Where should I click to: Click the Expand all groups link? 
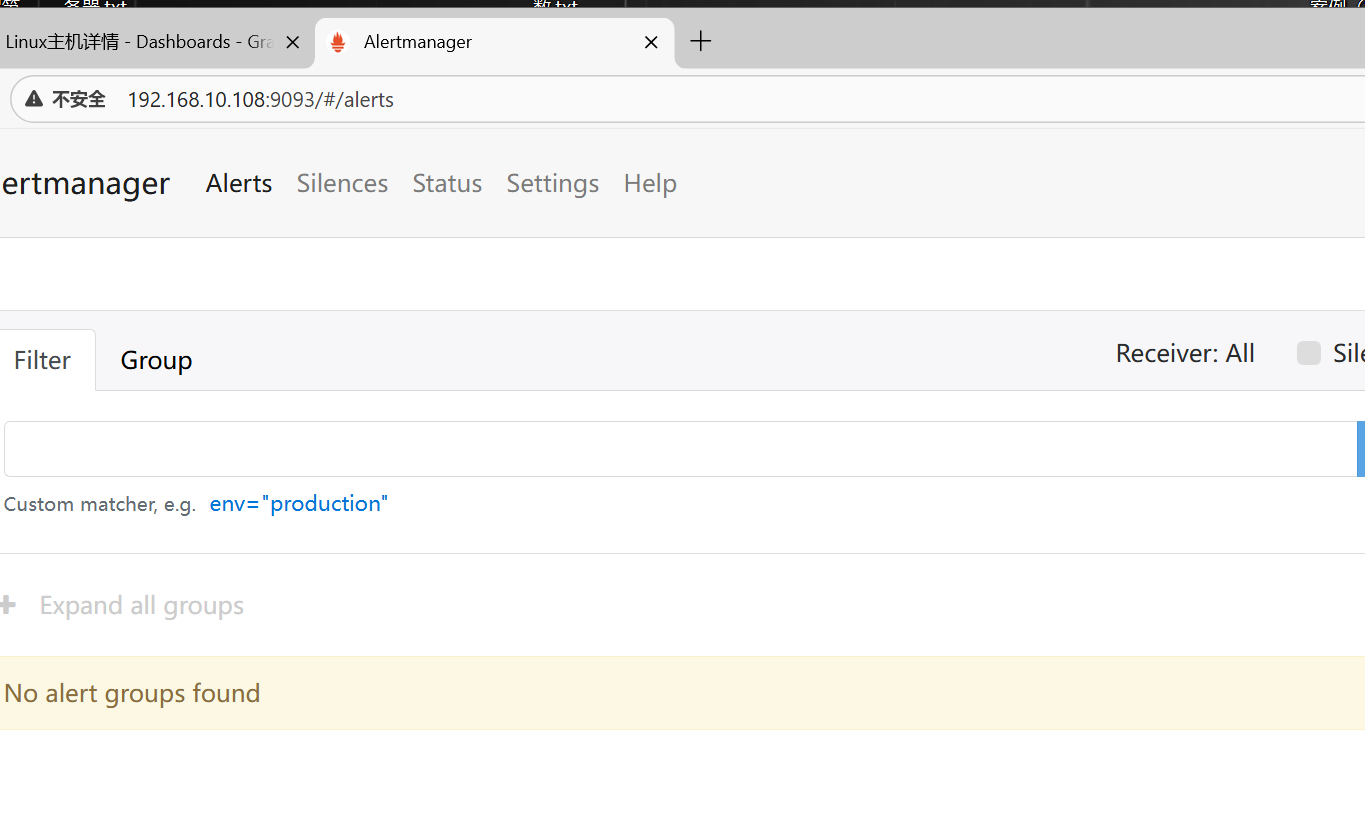click(x=142, y=605)
